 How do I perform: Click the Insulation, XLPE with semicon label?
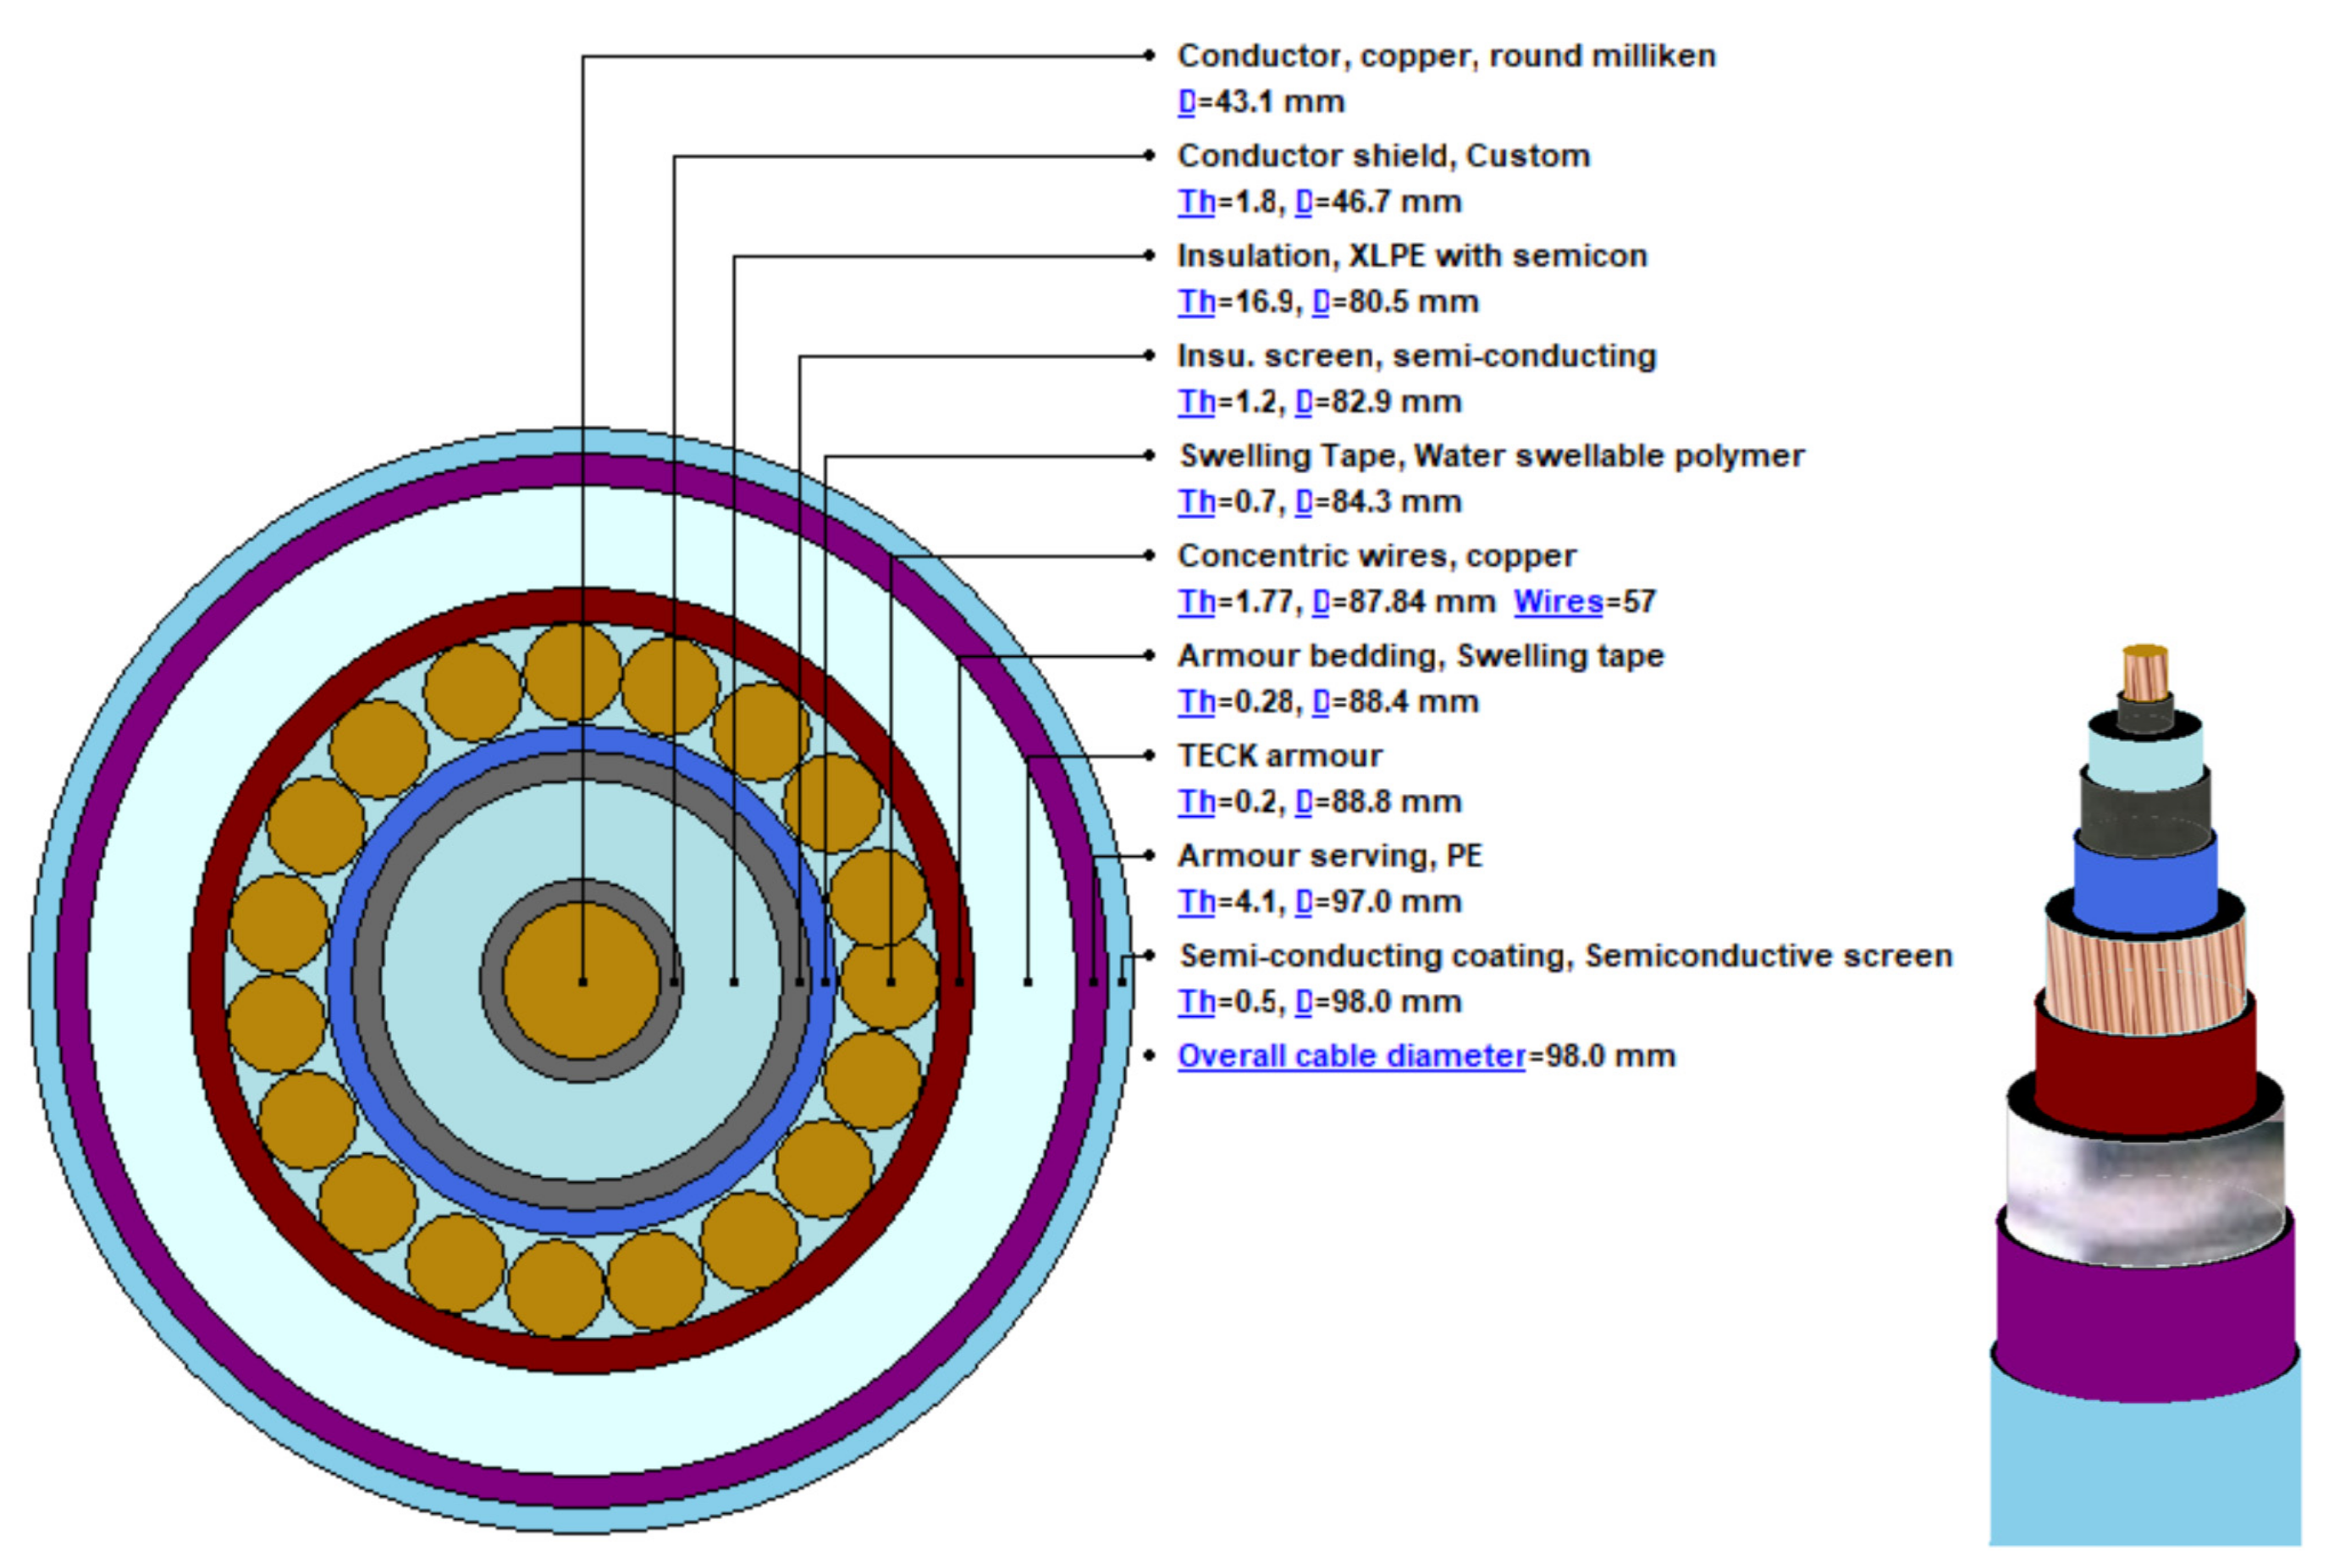(1411, 256)
